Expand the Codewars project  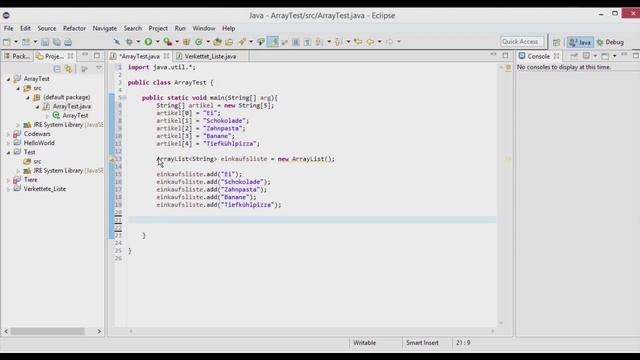[x=8, y=134]
